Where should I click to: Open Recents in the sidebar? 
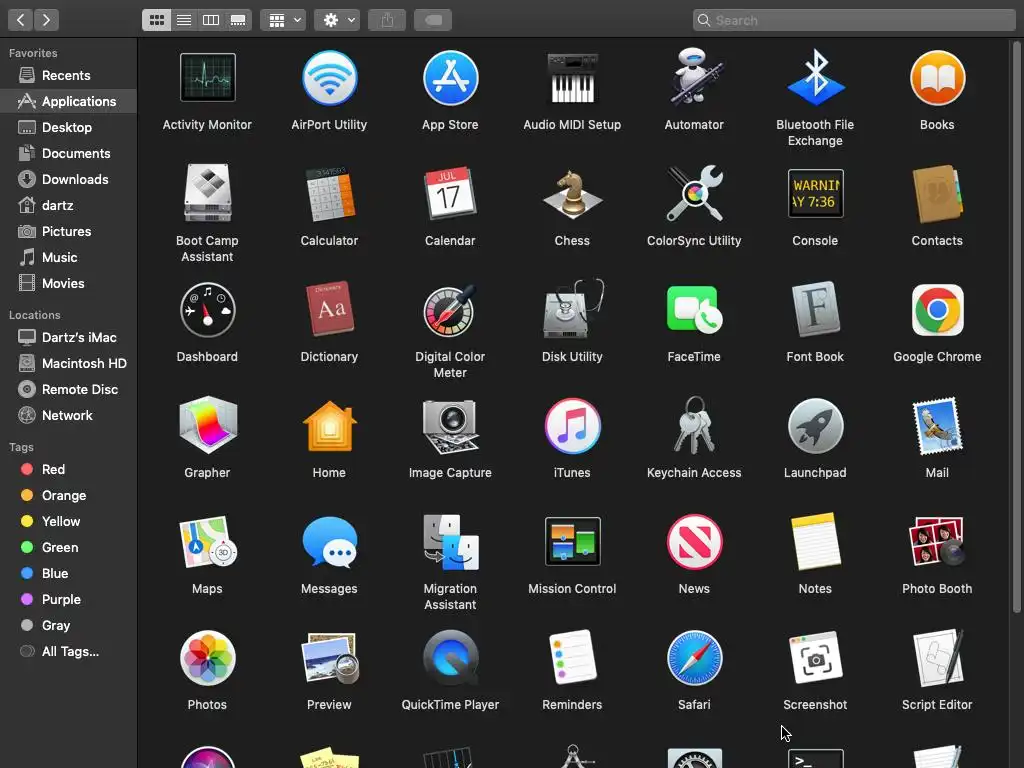pyautogui.click(x=69, y=75)
